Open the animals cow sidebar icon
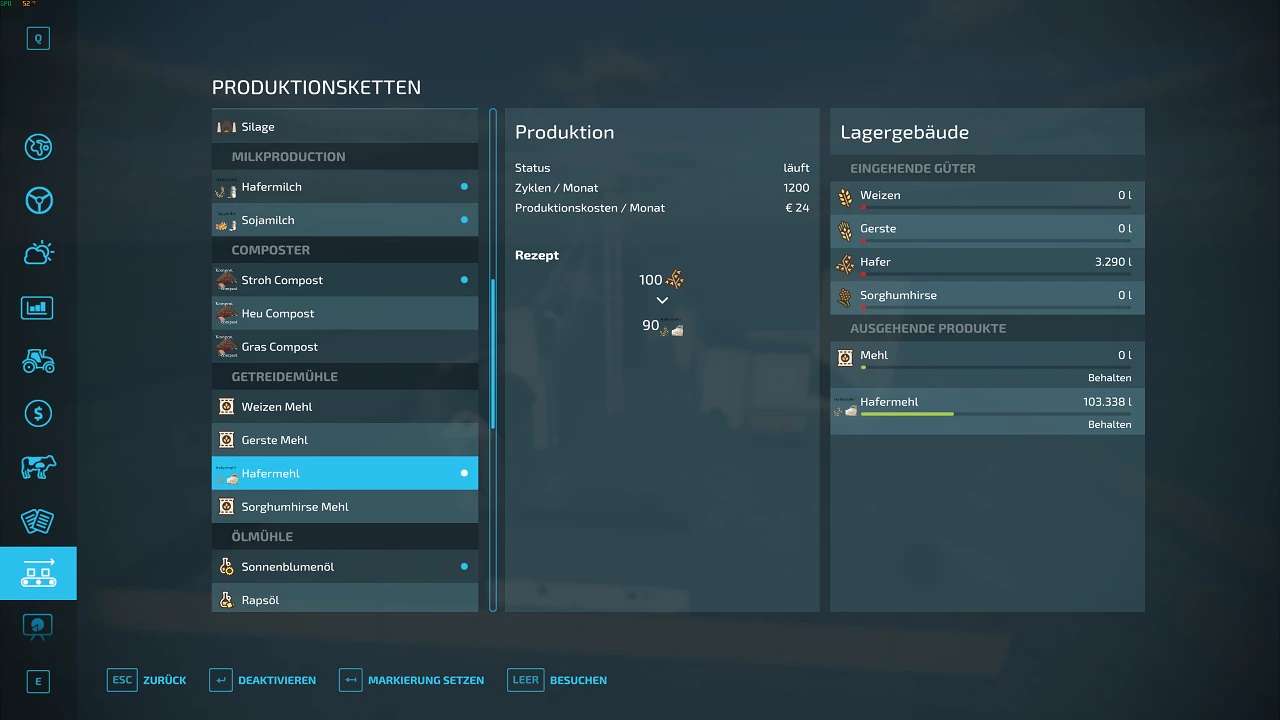1280x720 pixels. tap(38, 467)
